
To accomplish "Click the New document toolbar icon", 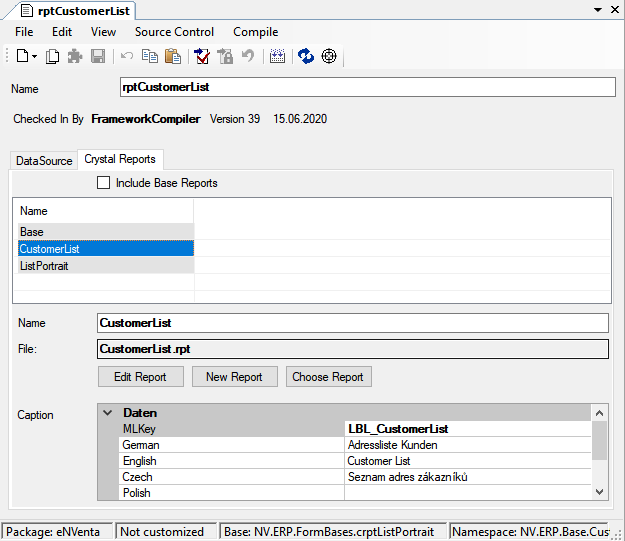I will pyautogui.click(x=22, y=56).
